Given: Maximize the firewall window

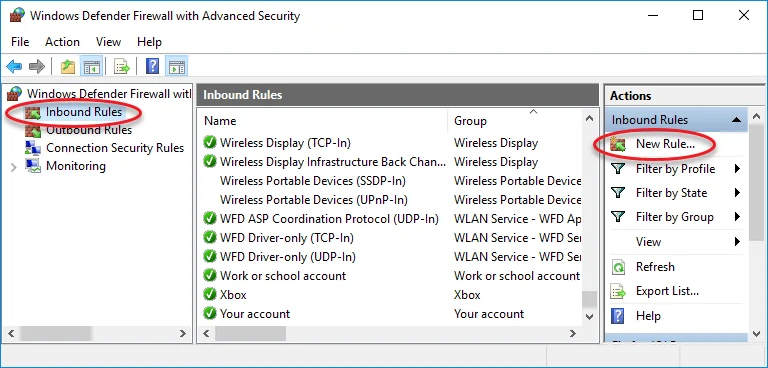Looking at the screenshot, I should point(698,15).
